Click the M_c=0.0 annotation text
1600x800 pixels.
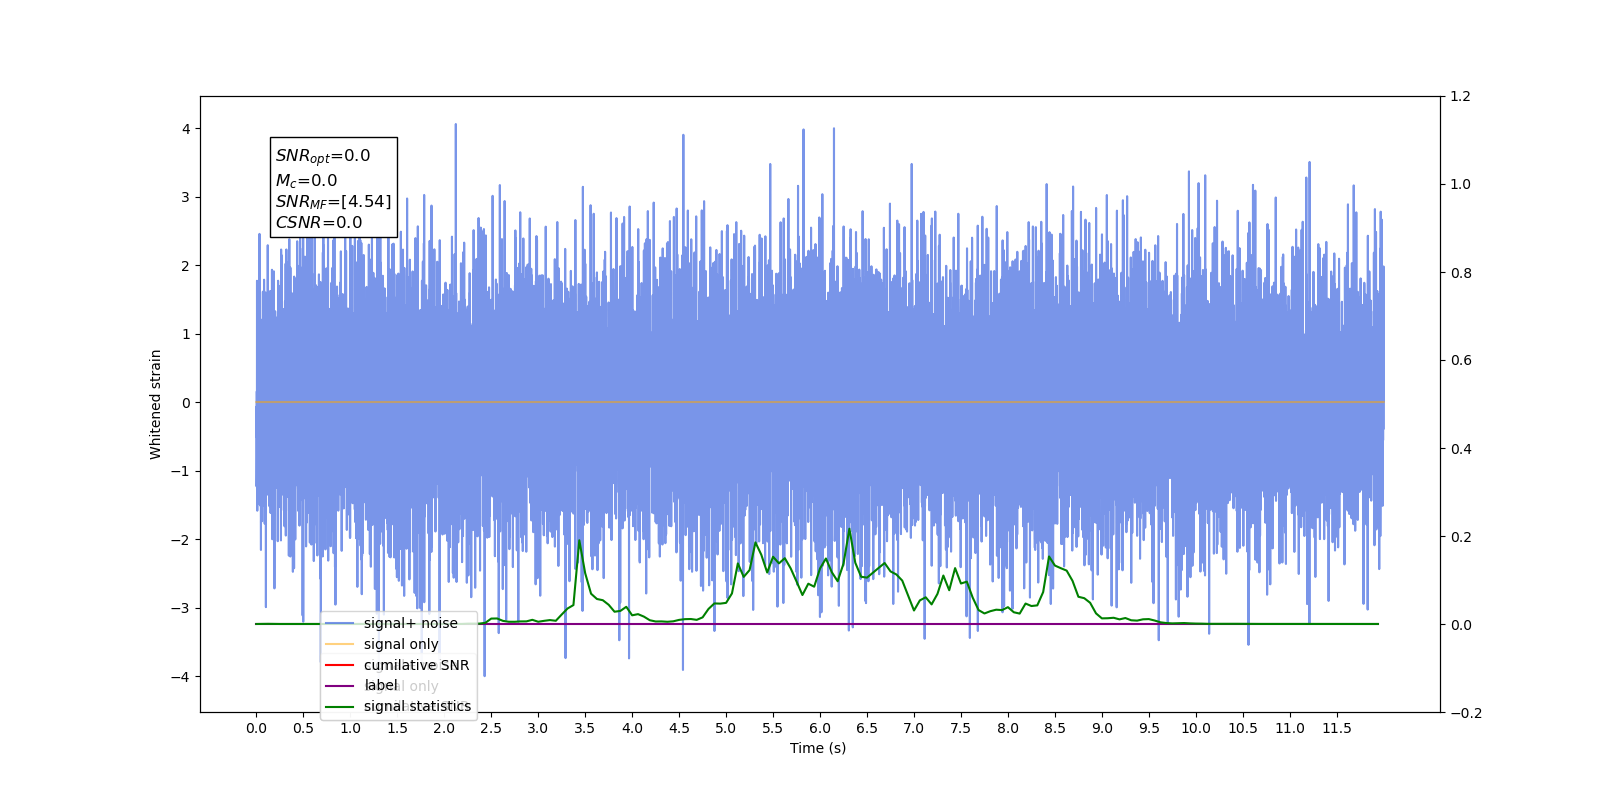pos(306,181)
